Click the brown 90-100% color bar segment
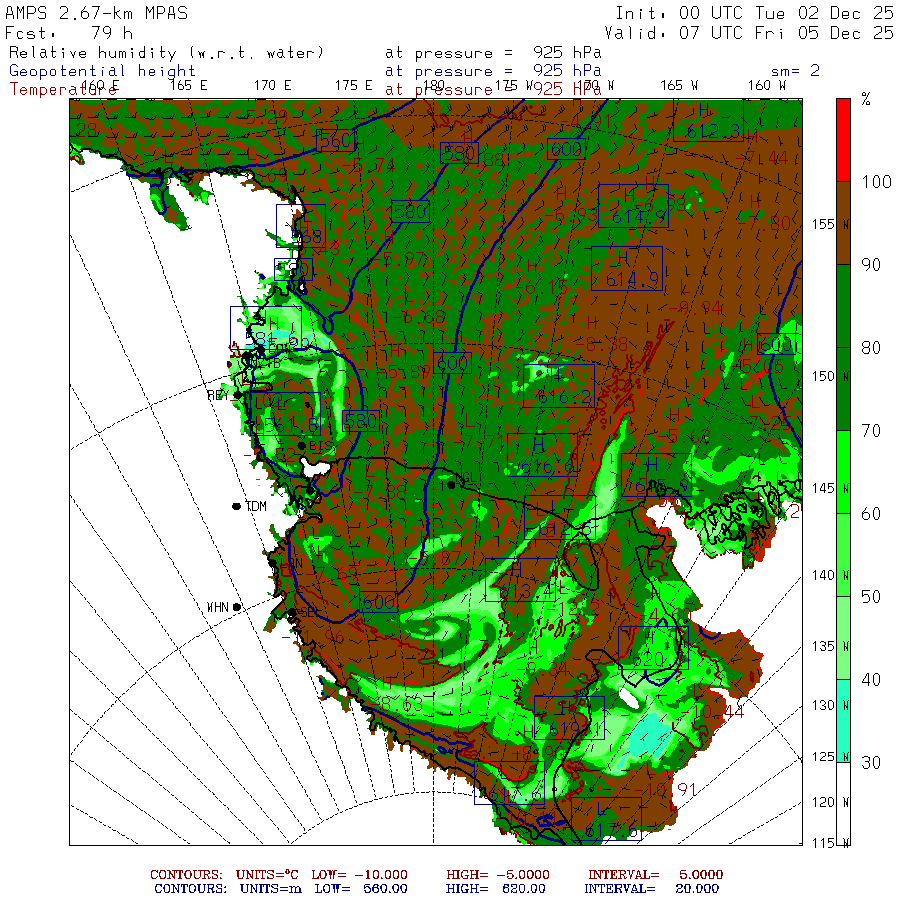 (843, 223)
